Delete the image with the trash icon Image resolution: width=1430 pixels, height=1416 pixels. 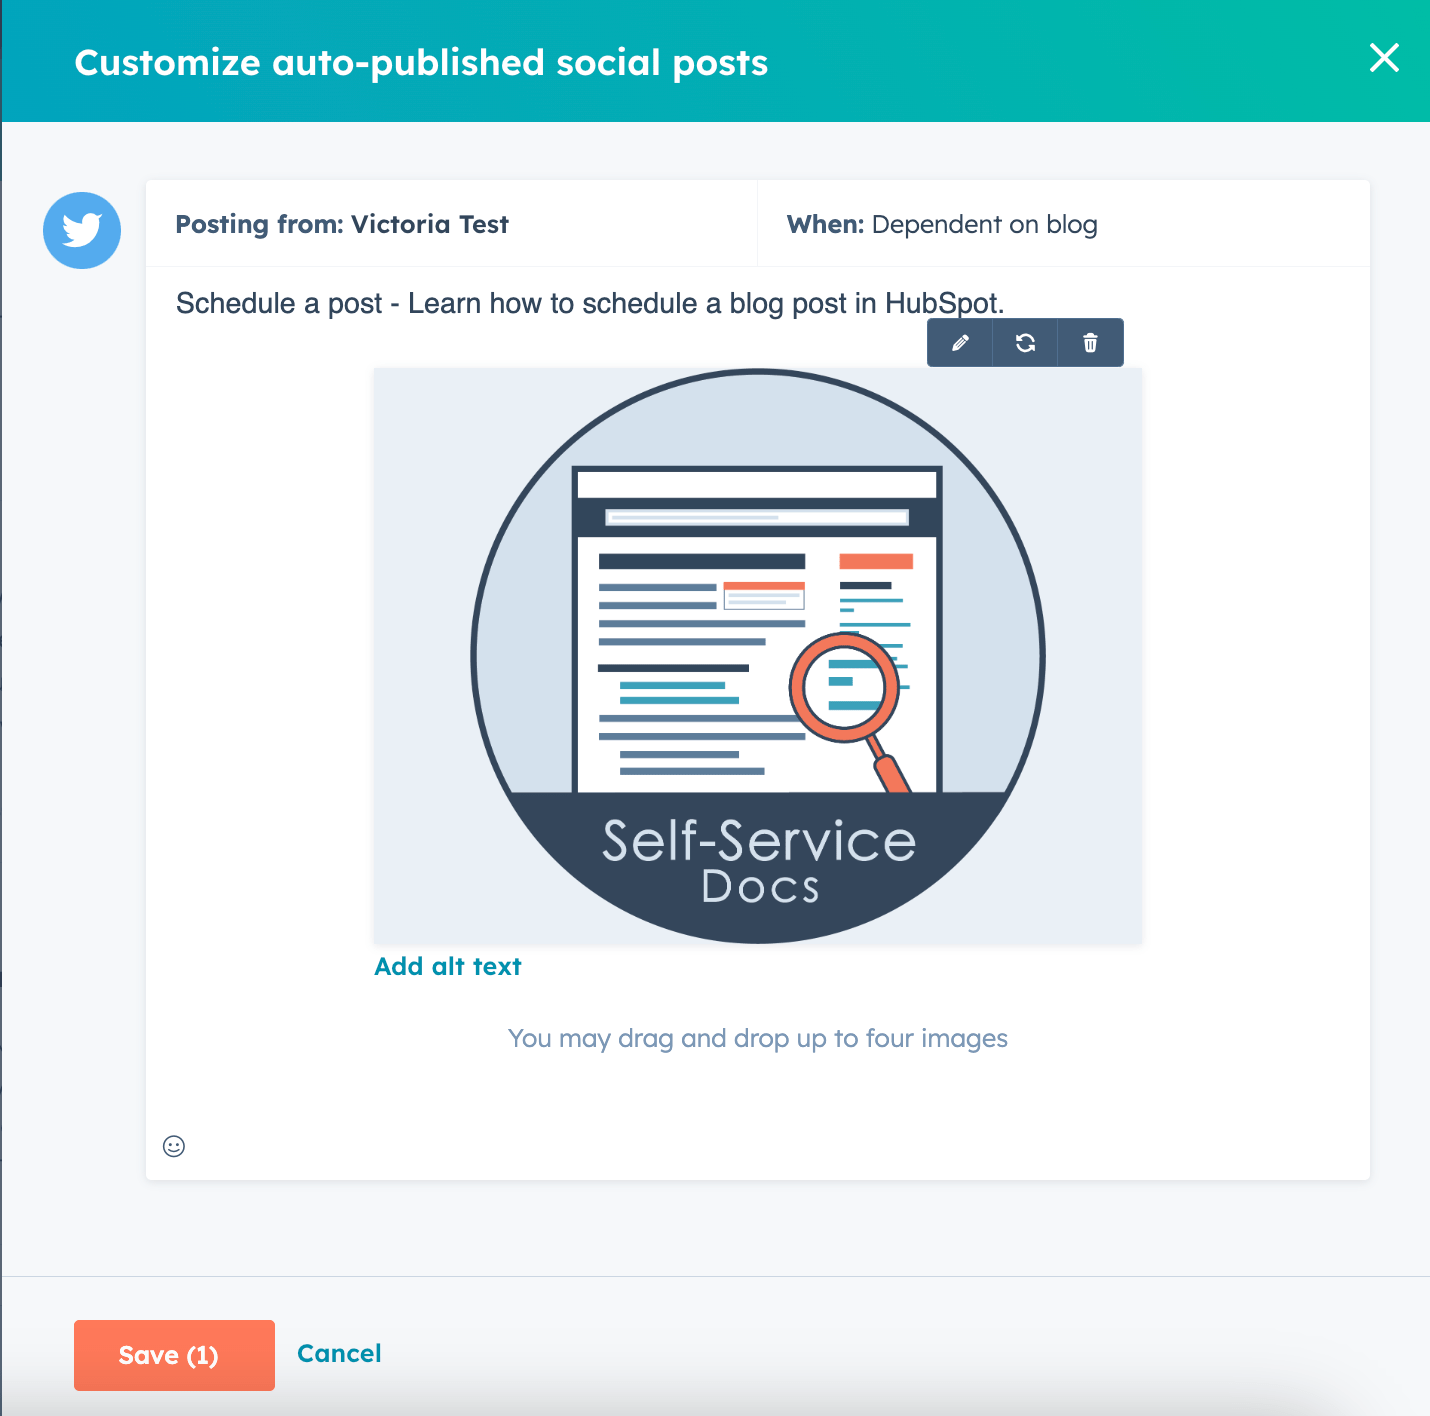click(1090, 343)
